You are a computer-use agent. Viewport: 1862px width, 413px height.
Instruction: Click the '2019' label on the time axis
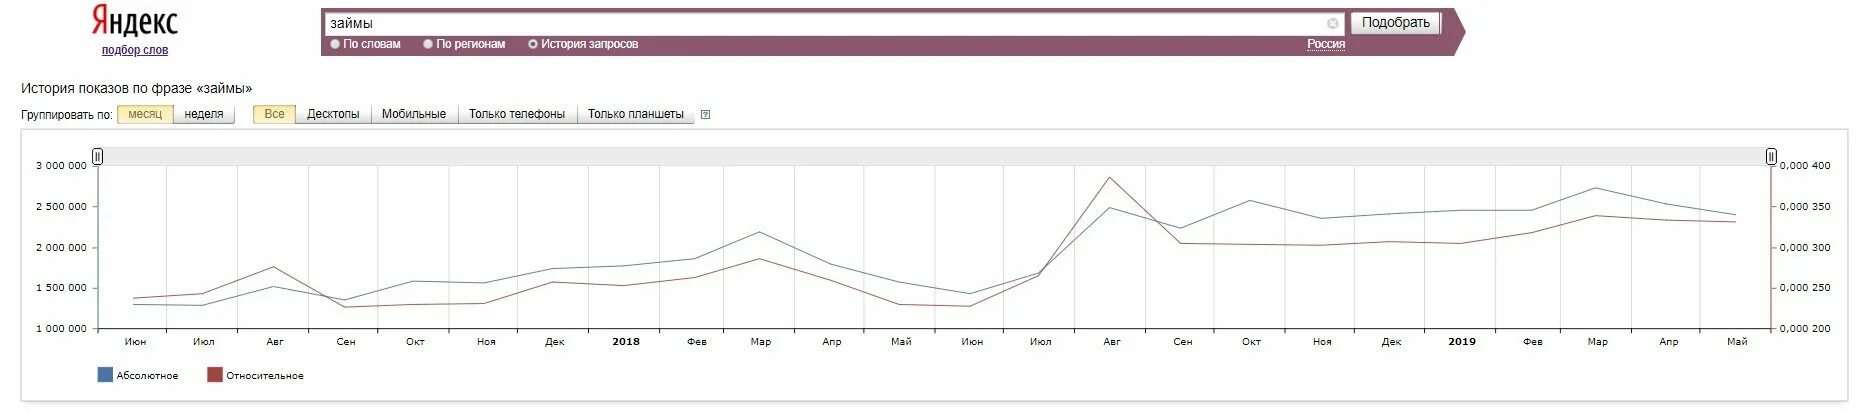pyautogui.click(x=1462, y=342)
